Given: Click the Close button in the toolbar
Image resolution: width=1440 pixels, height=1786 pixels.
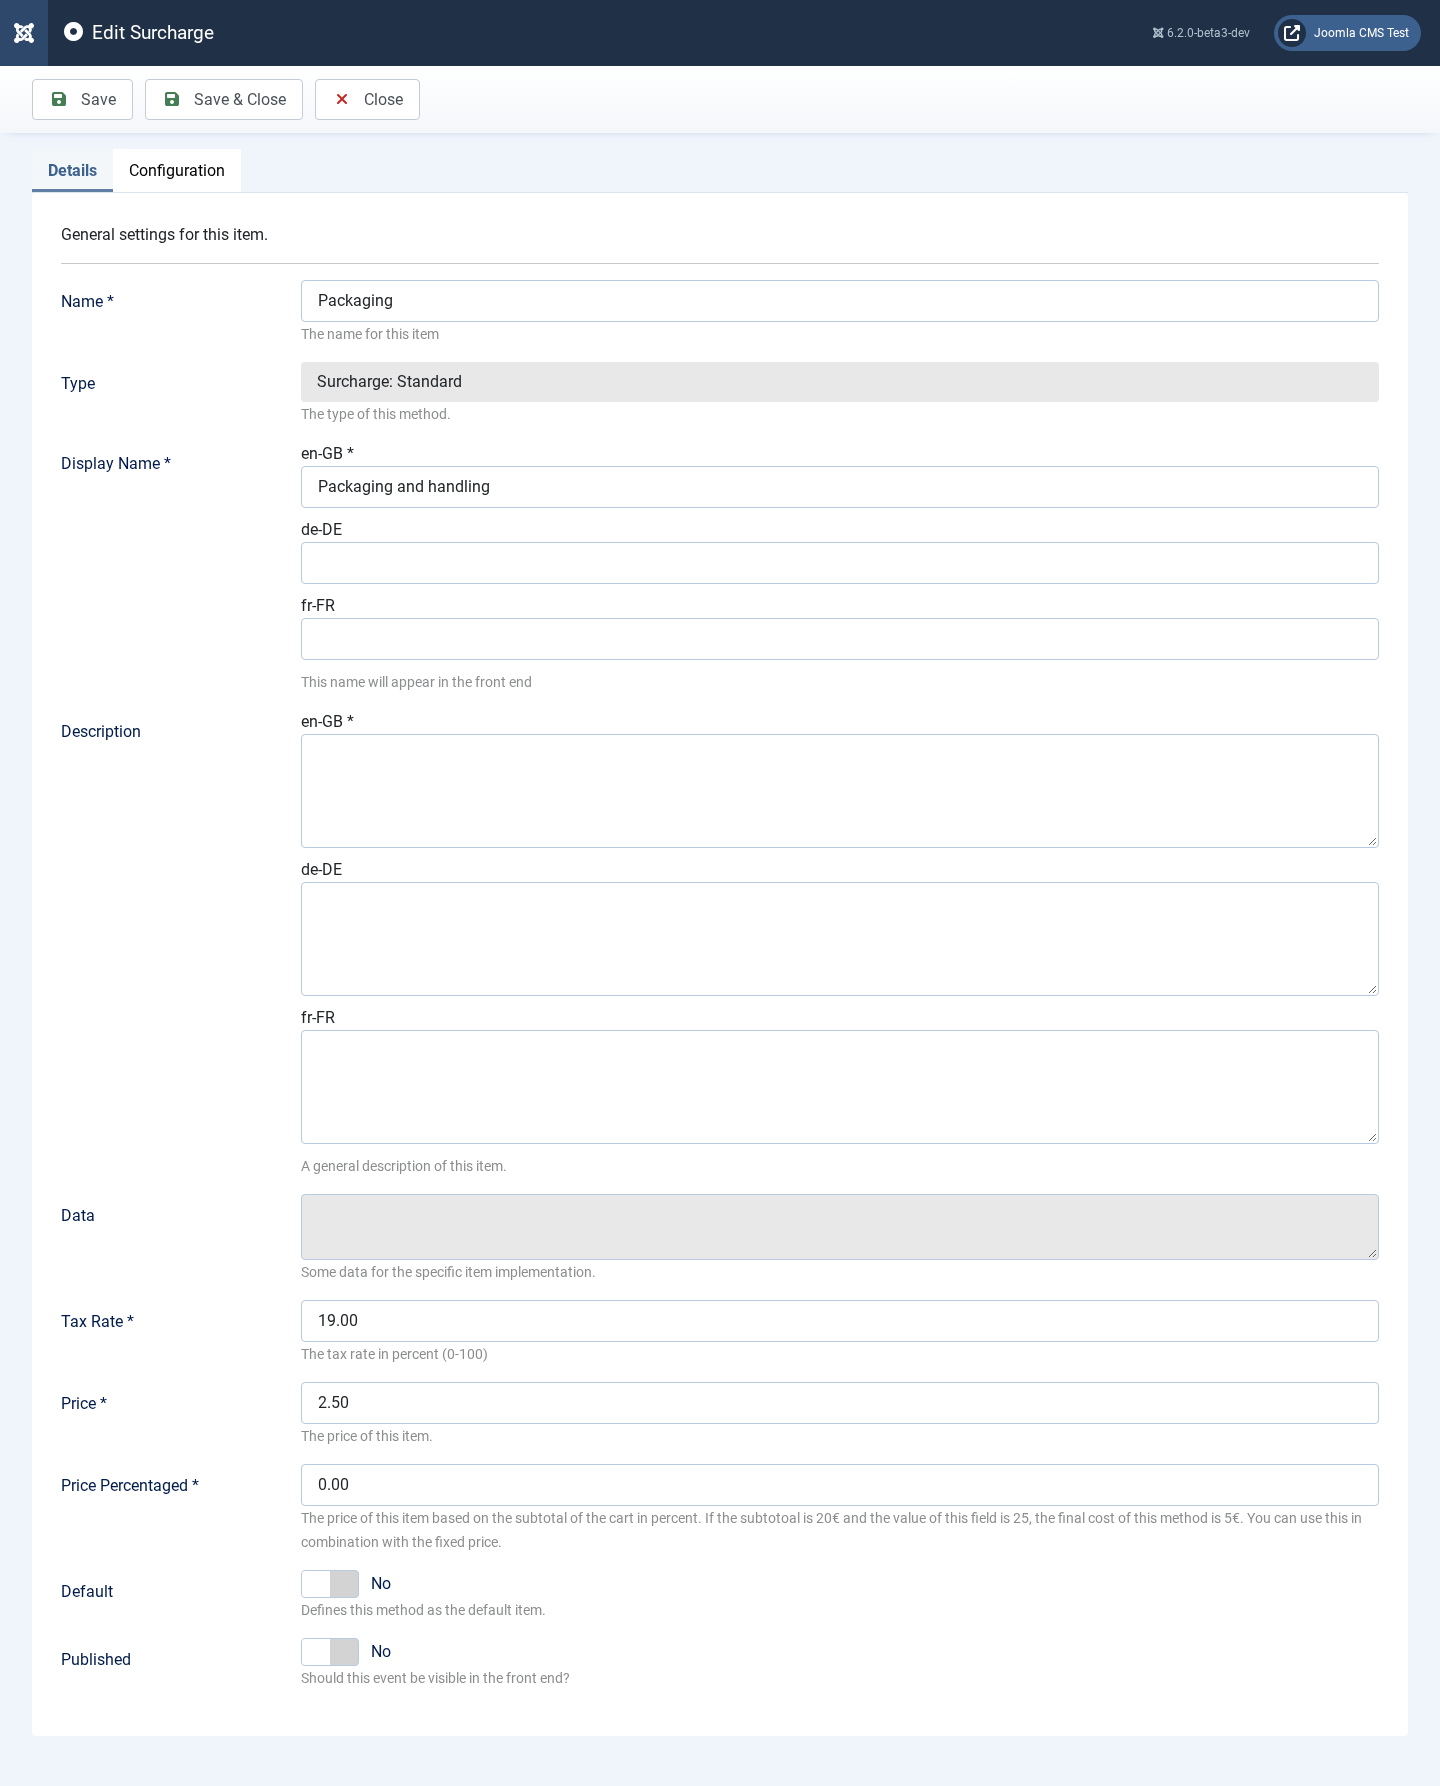Looking at the screenshot, I should [367, 100].
